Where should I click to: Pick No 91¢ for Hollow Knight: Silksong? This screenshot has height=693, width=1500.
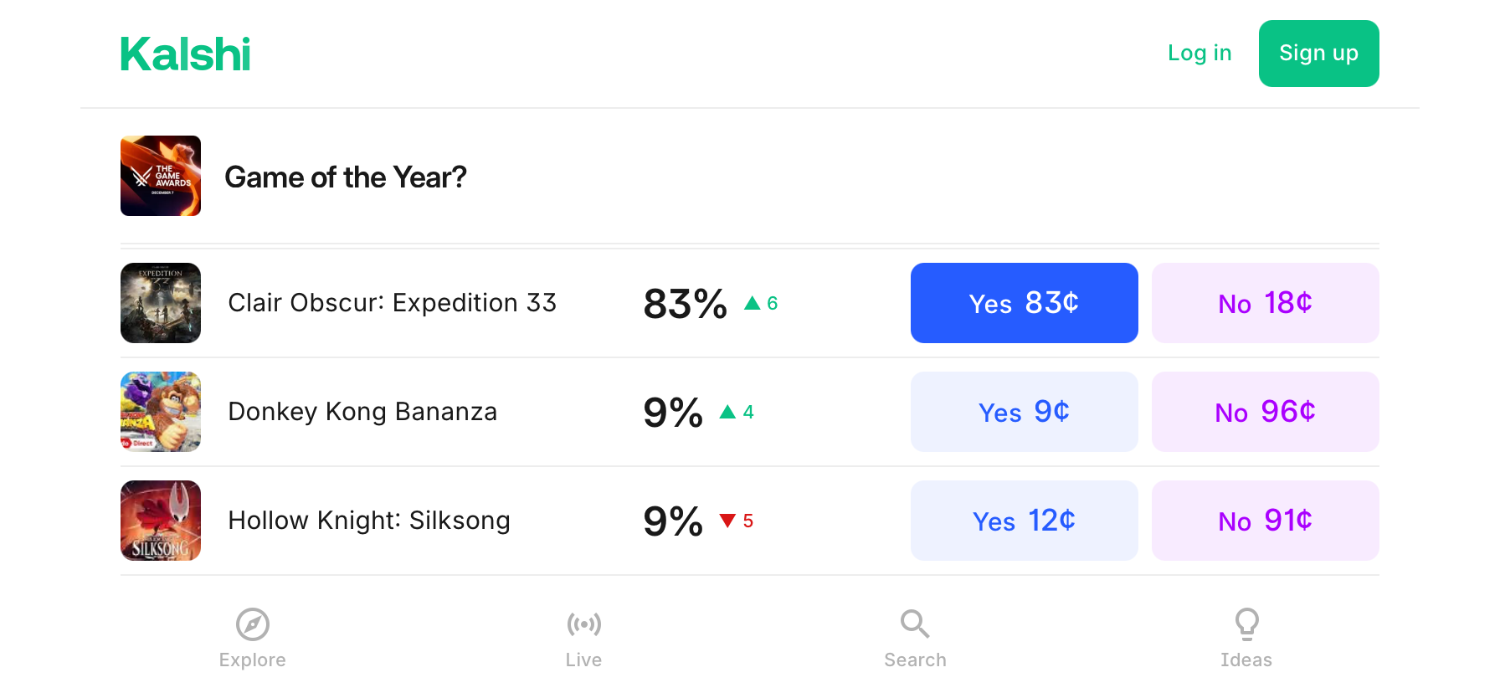coord(1266,521)
